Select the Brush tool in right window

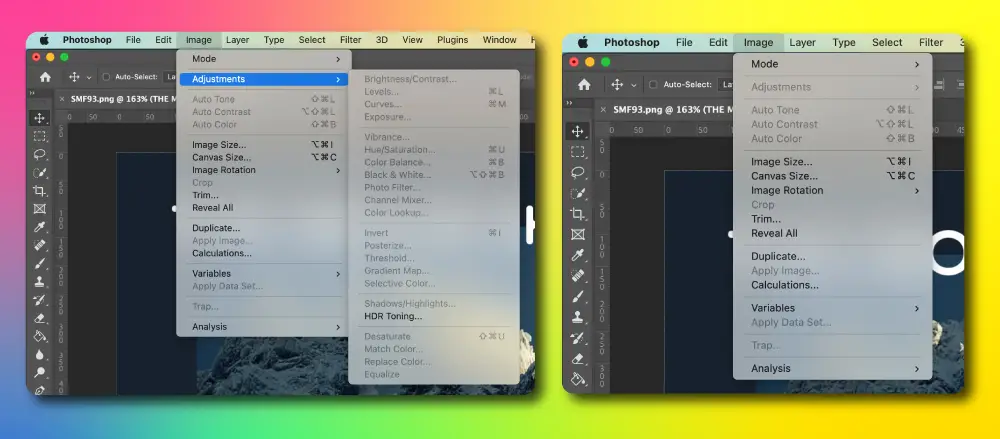click(x=578, y=297)
